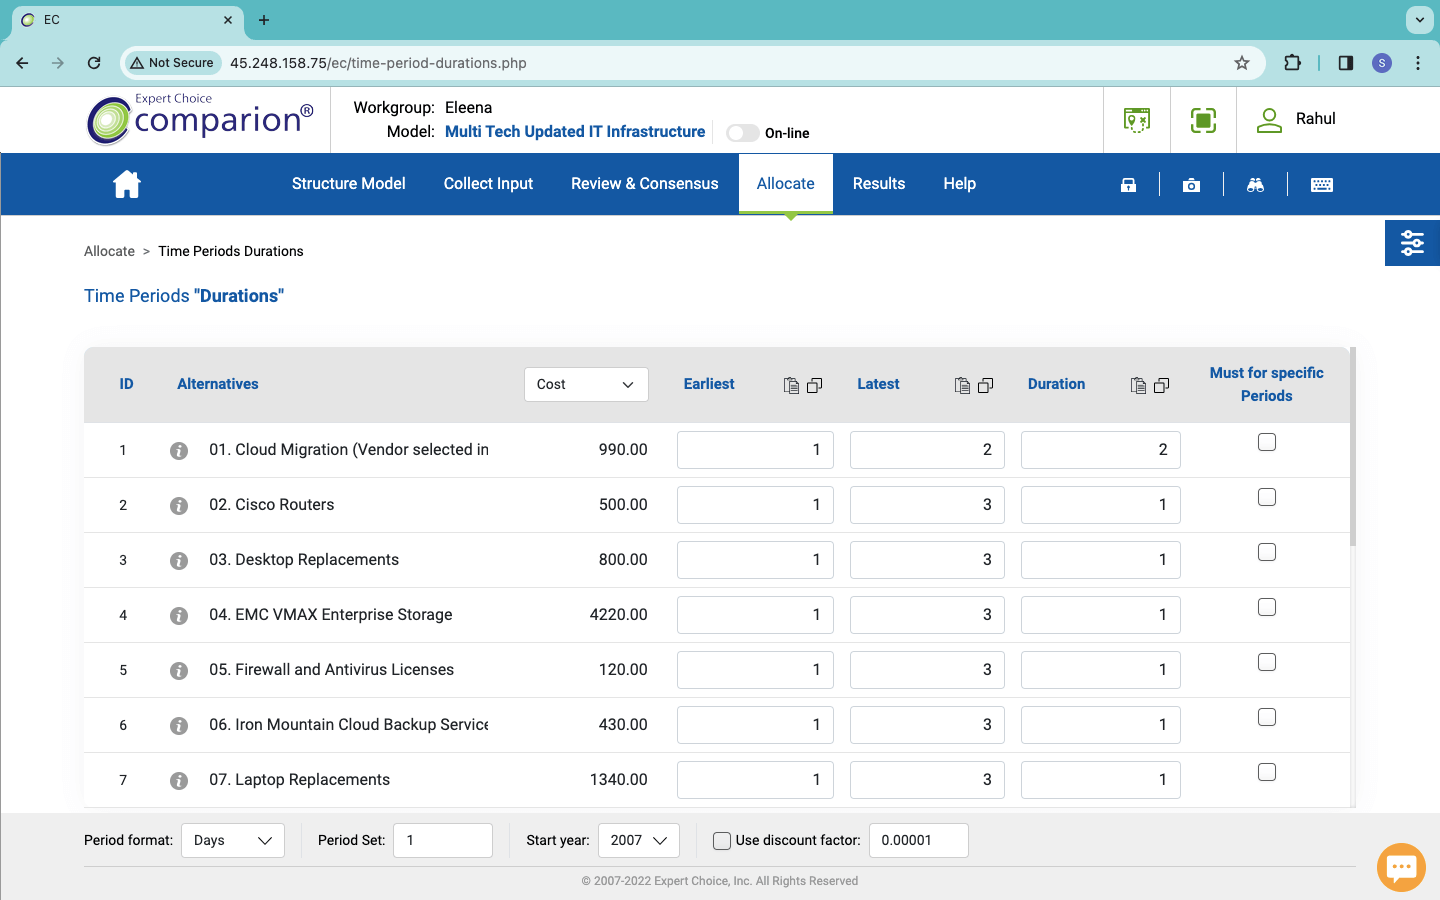Check Must for specific Periods for Firewall Licenses
Screen dimensions: 1440x900
click(x=1267, y=662)
